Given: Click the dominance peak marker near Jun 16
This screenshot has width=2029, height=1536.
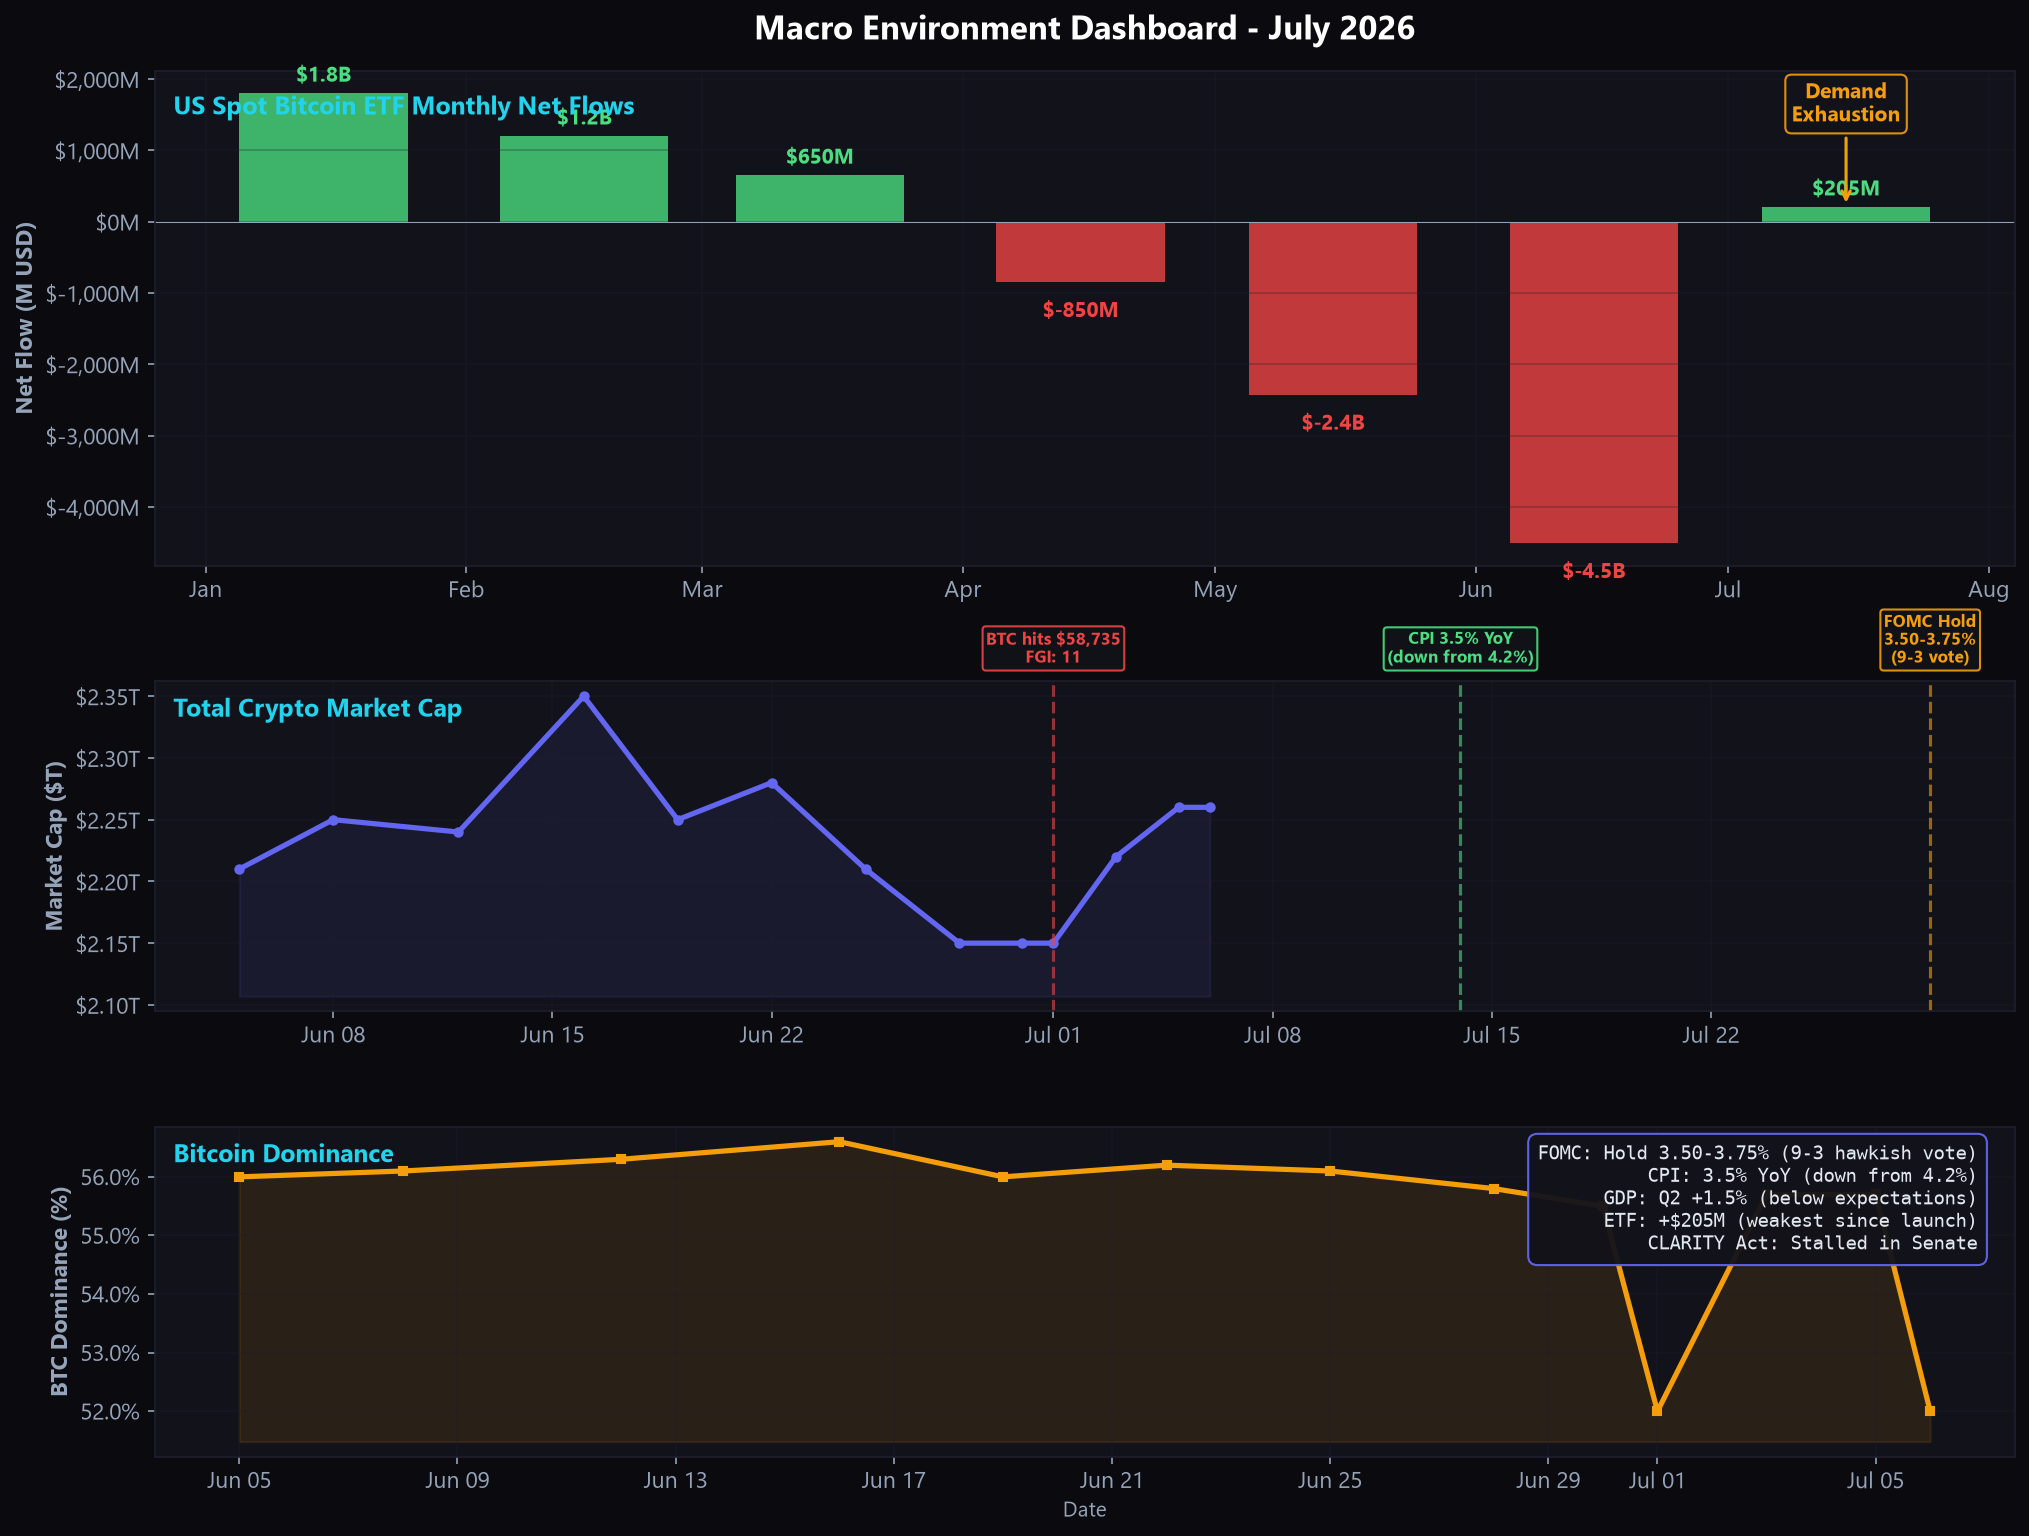Looking at the screenshot, I should point(839,1142).
